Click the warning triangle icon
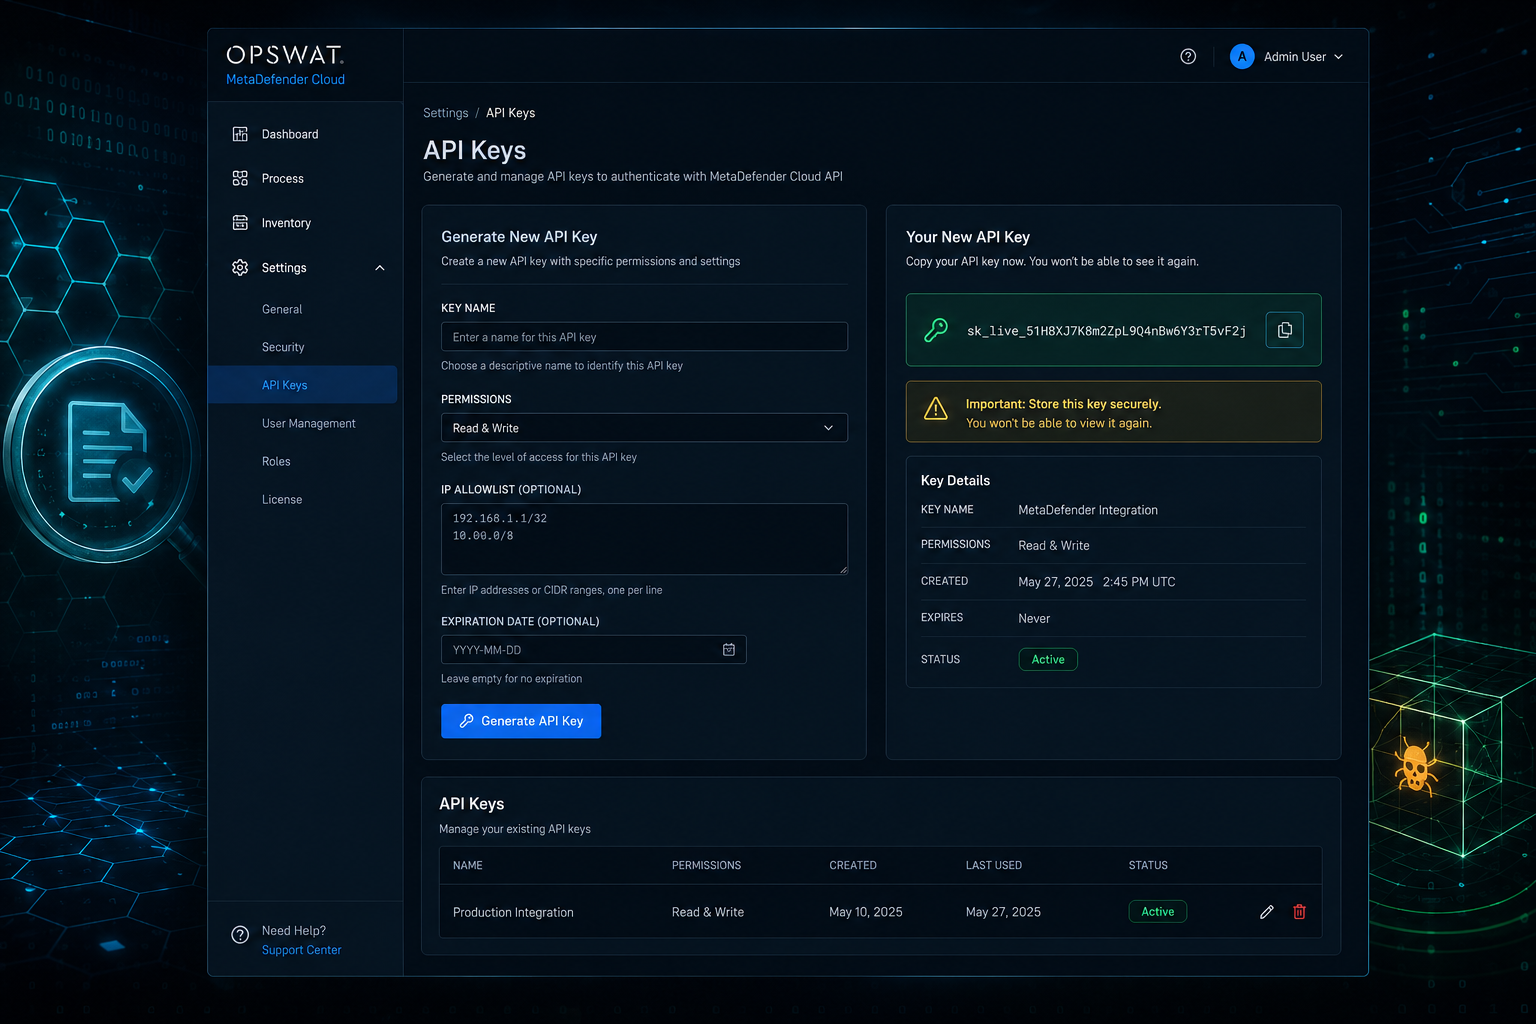Viewport: 1536px width, 1024px height. click(936, 409)
